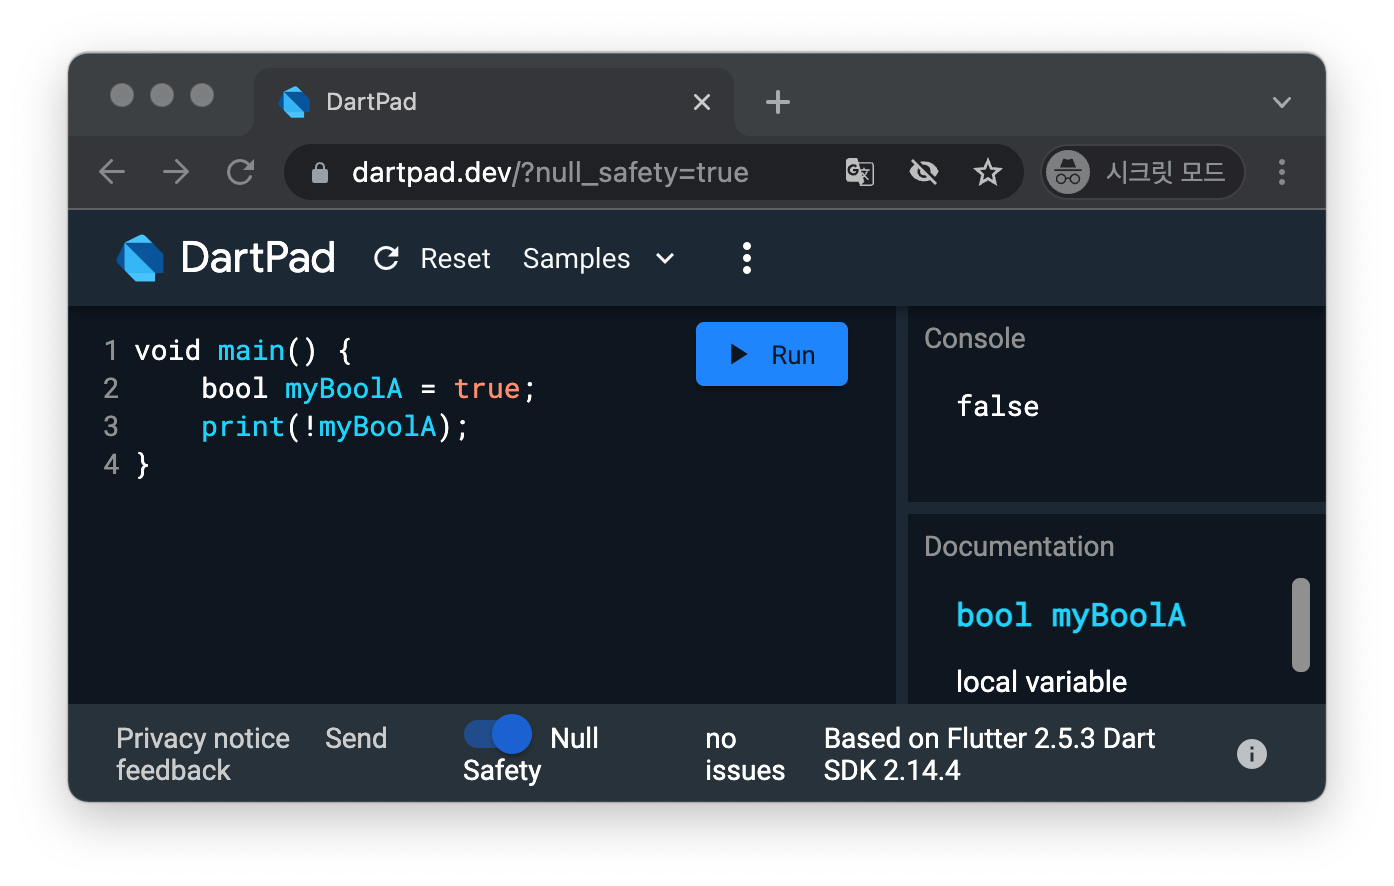Image resolution: width=1394 pixels, height=886 pixels.
Task: Click the Documentation panel heading
Action: pos(1019,546)
